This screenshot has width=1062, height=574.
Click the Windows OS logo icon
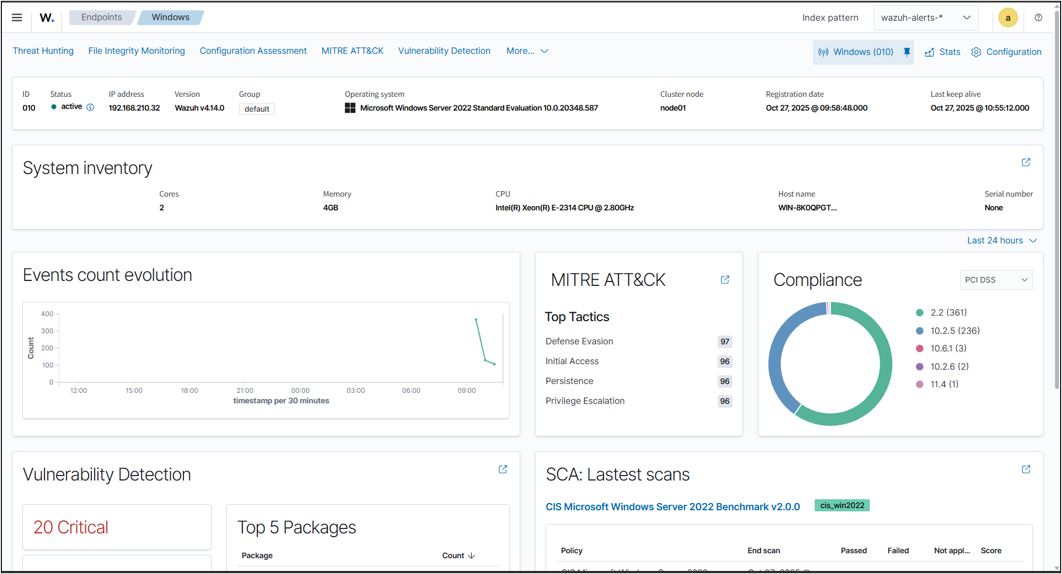pyautogui.click(x=350, y=108)
